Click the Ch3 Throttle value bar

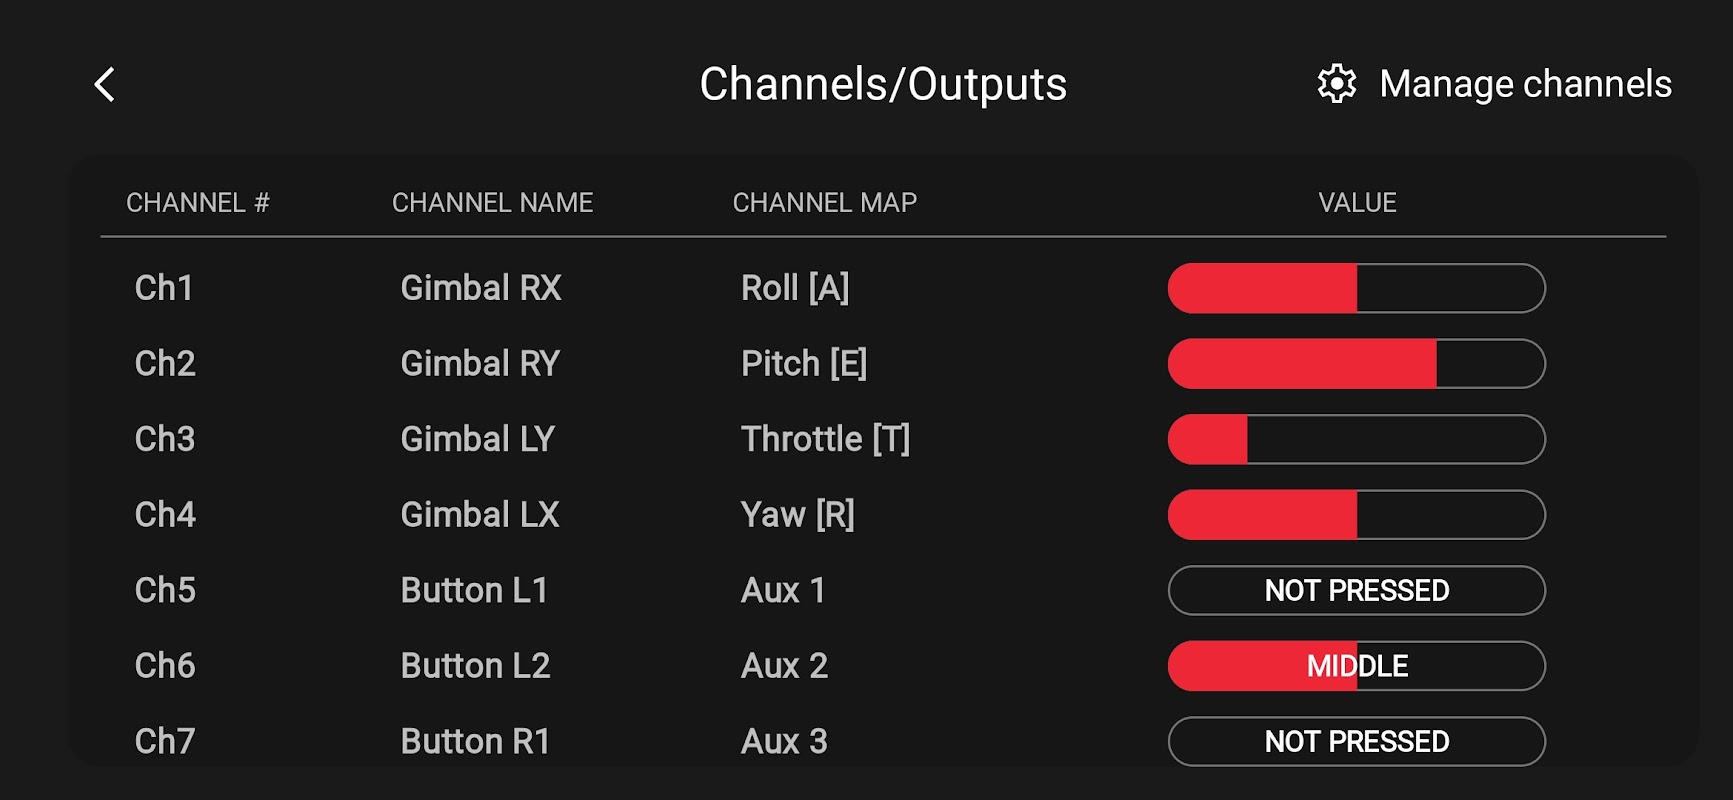[1356, 439]
